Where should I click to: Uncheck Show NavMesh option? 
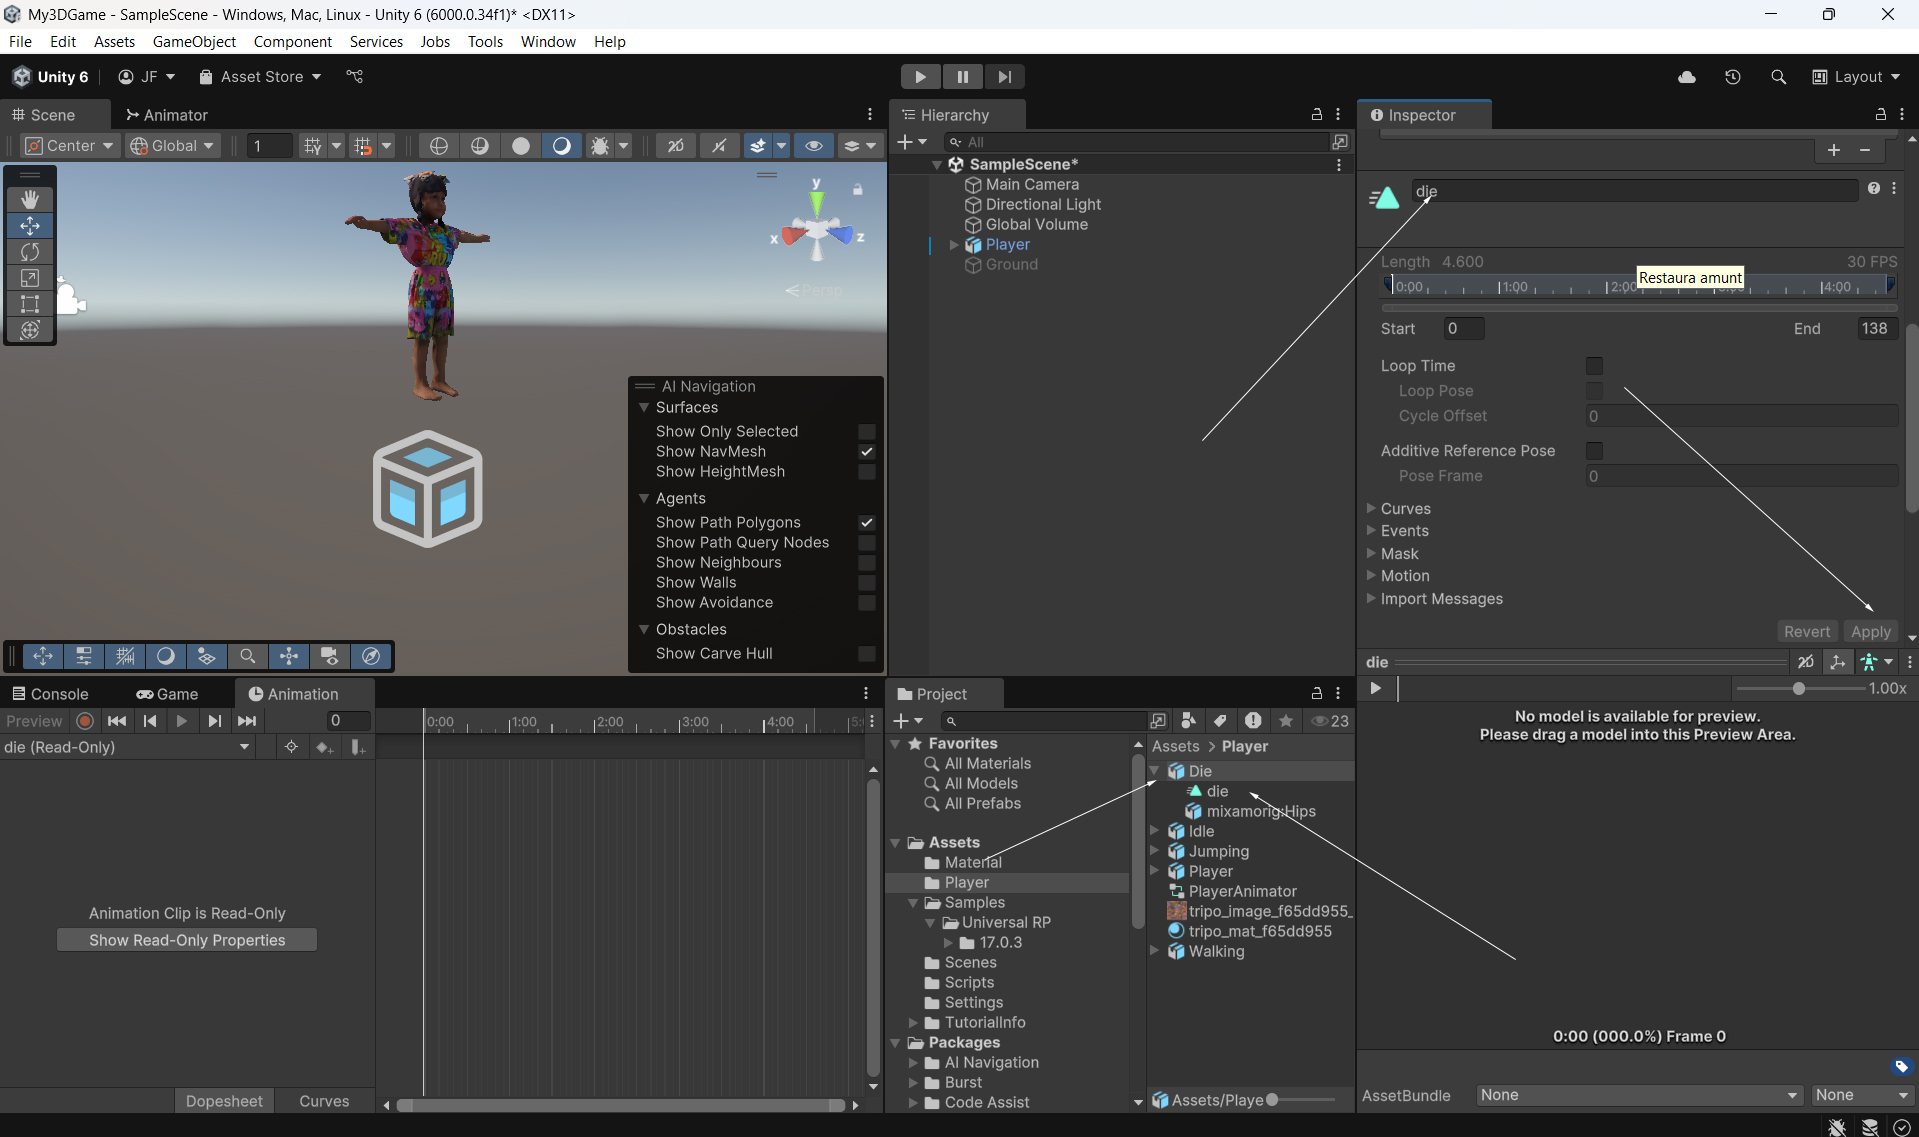[x=867, y=452]
